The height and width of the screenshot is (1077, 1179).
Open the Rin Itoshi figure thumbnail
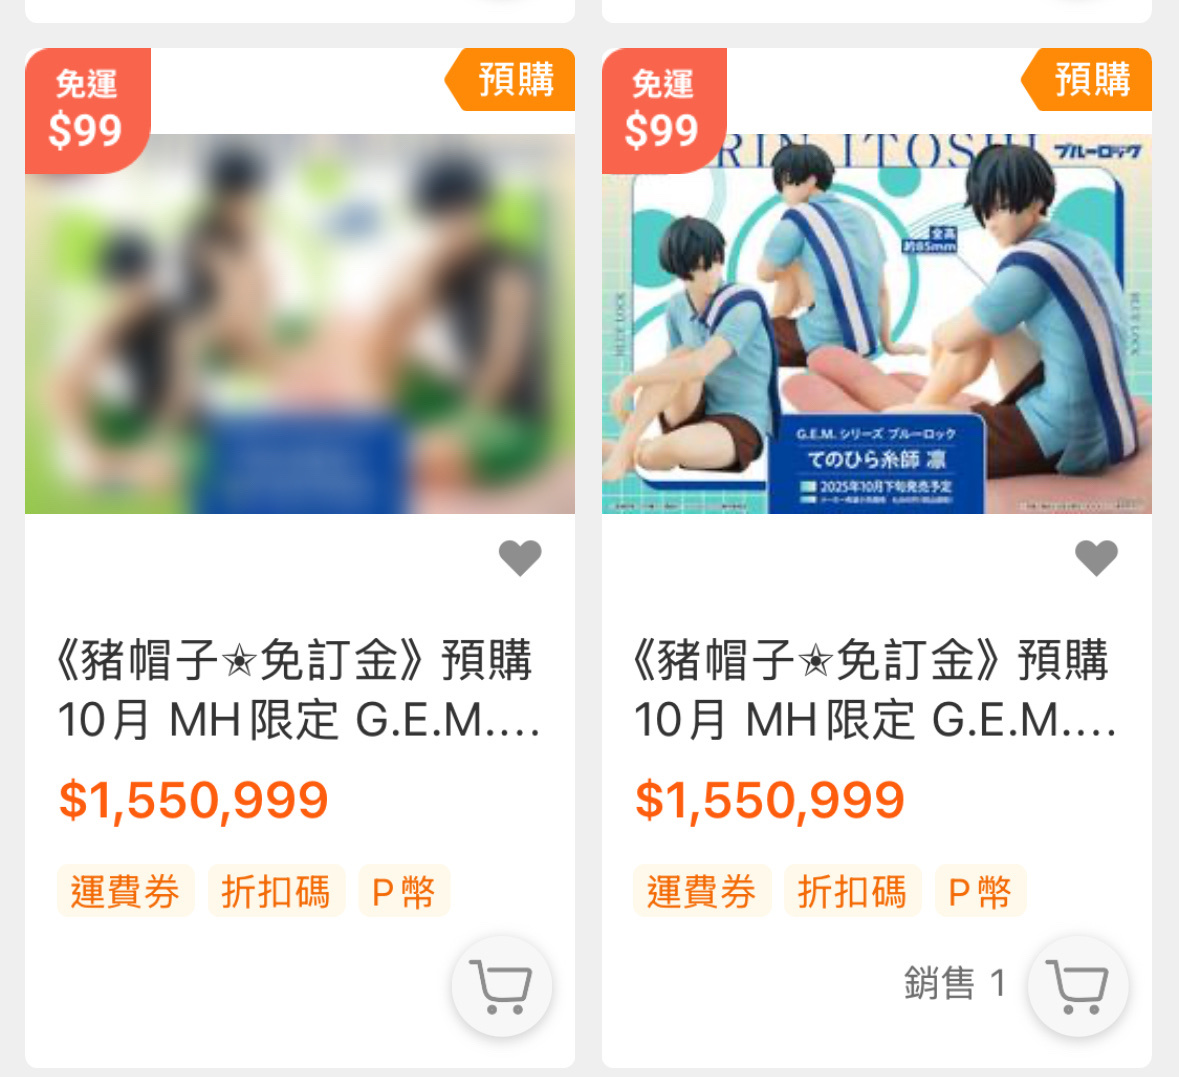pos(877,323)
